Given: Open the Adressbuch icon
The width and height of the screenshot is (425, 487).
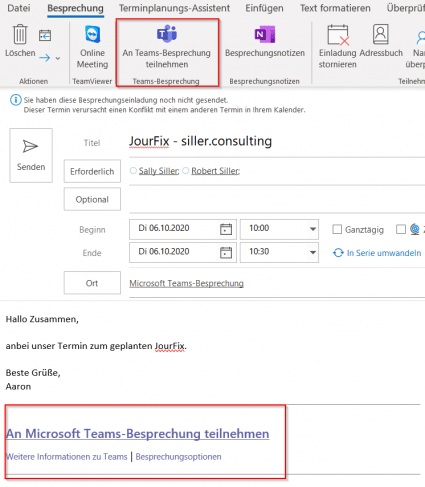Looking at the screenshot, I should pos(381,34).
